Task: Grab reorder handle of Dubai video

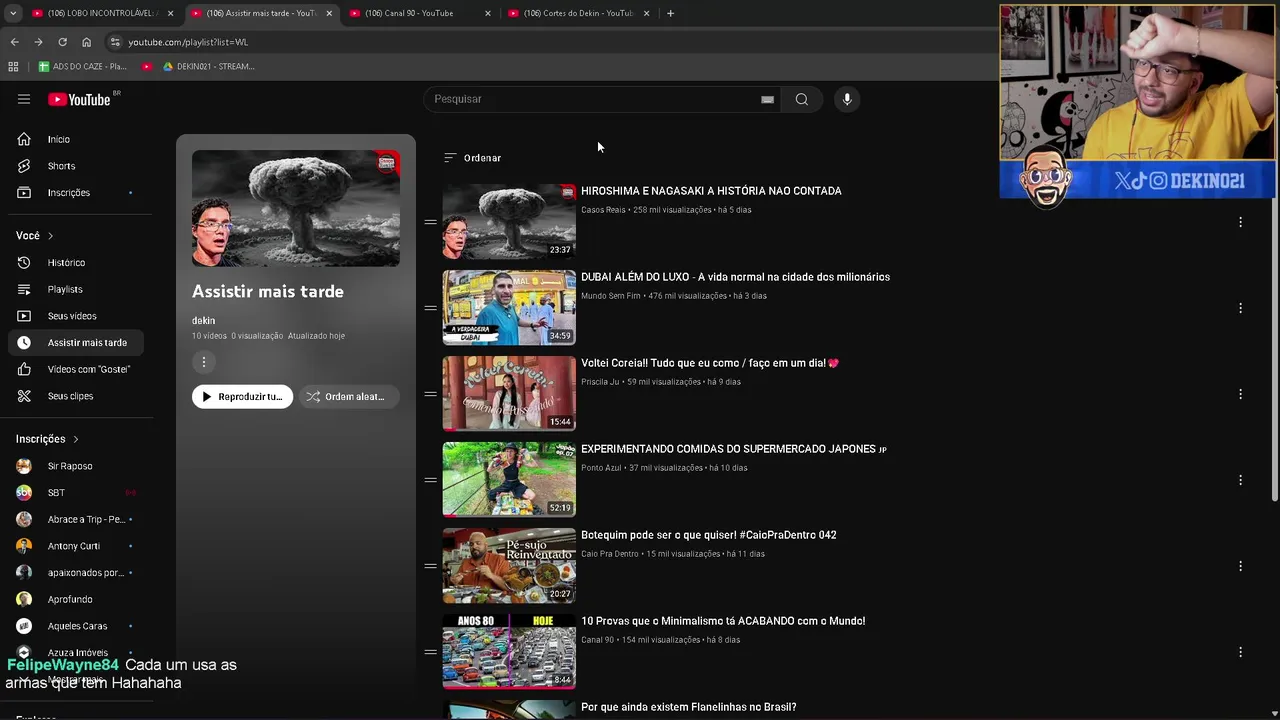Action: [x=430, y=308]
